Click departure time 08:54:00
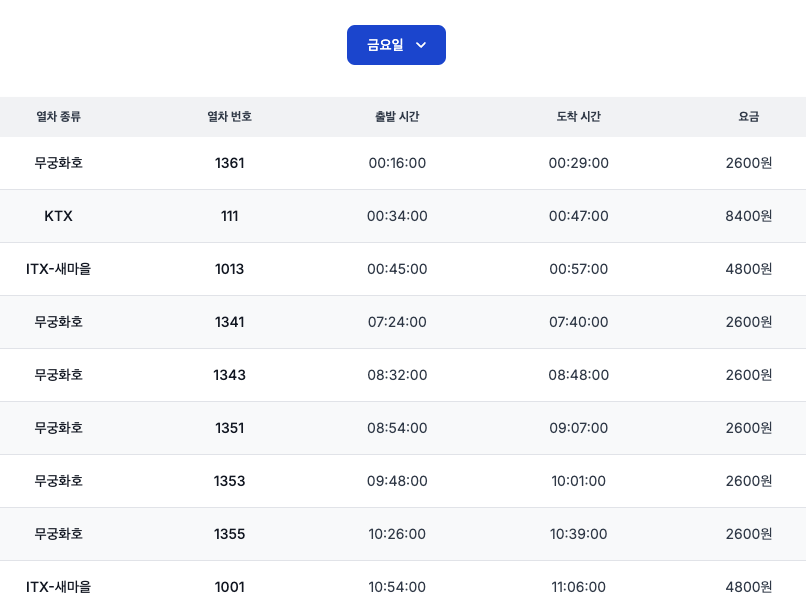This screenshot has height=613, width=806. [397, 428]
